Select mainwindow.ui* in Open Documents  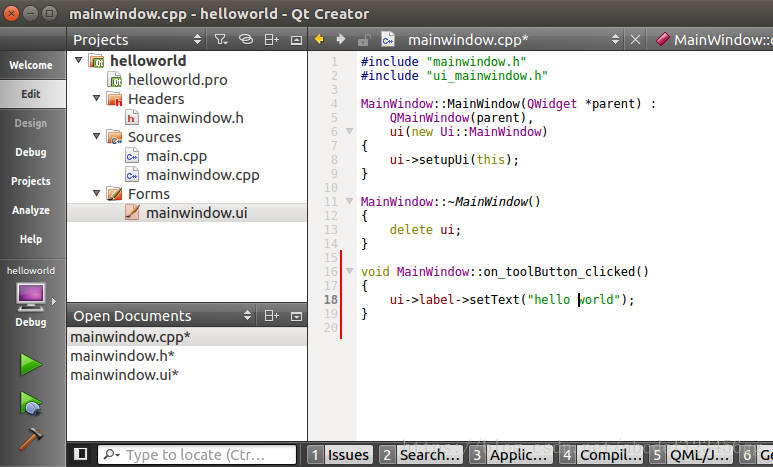click(x=186, y=375)
